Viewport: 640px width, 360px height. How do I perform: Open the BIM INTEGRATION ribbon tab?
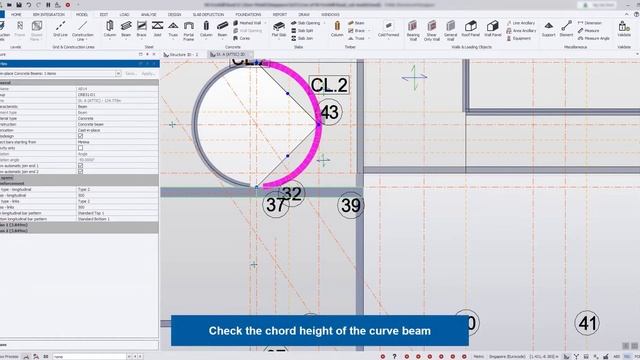(49, 14)
